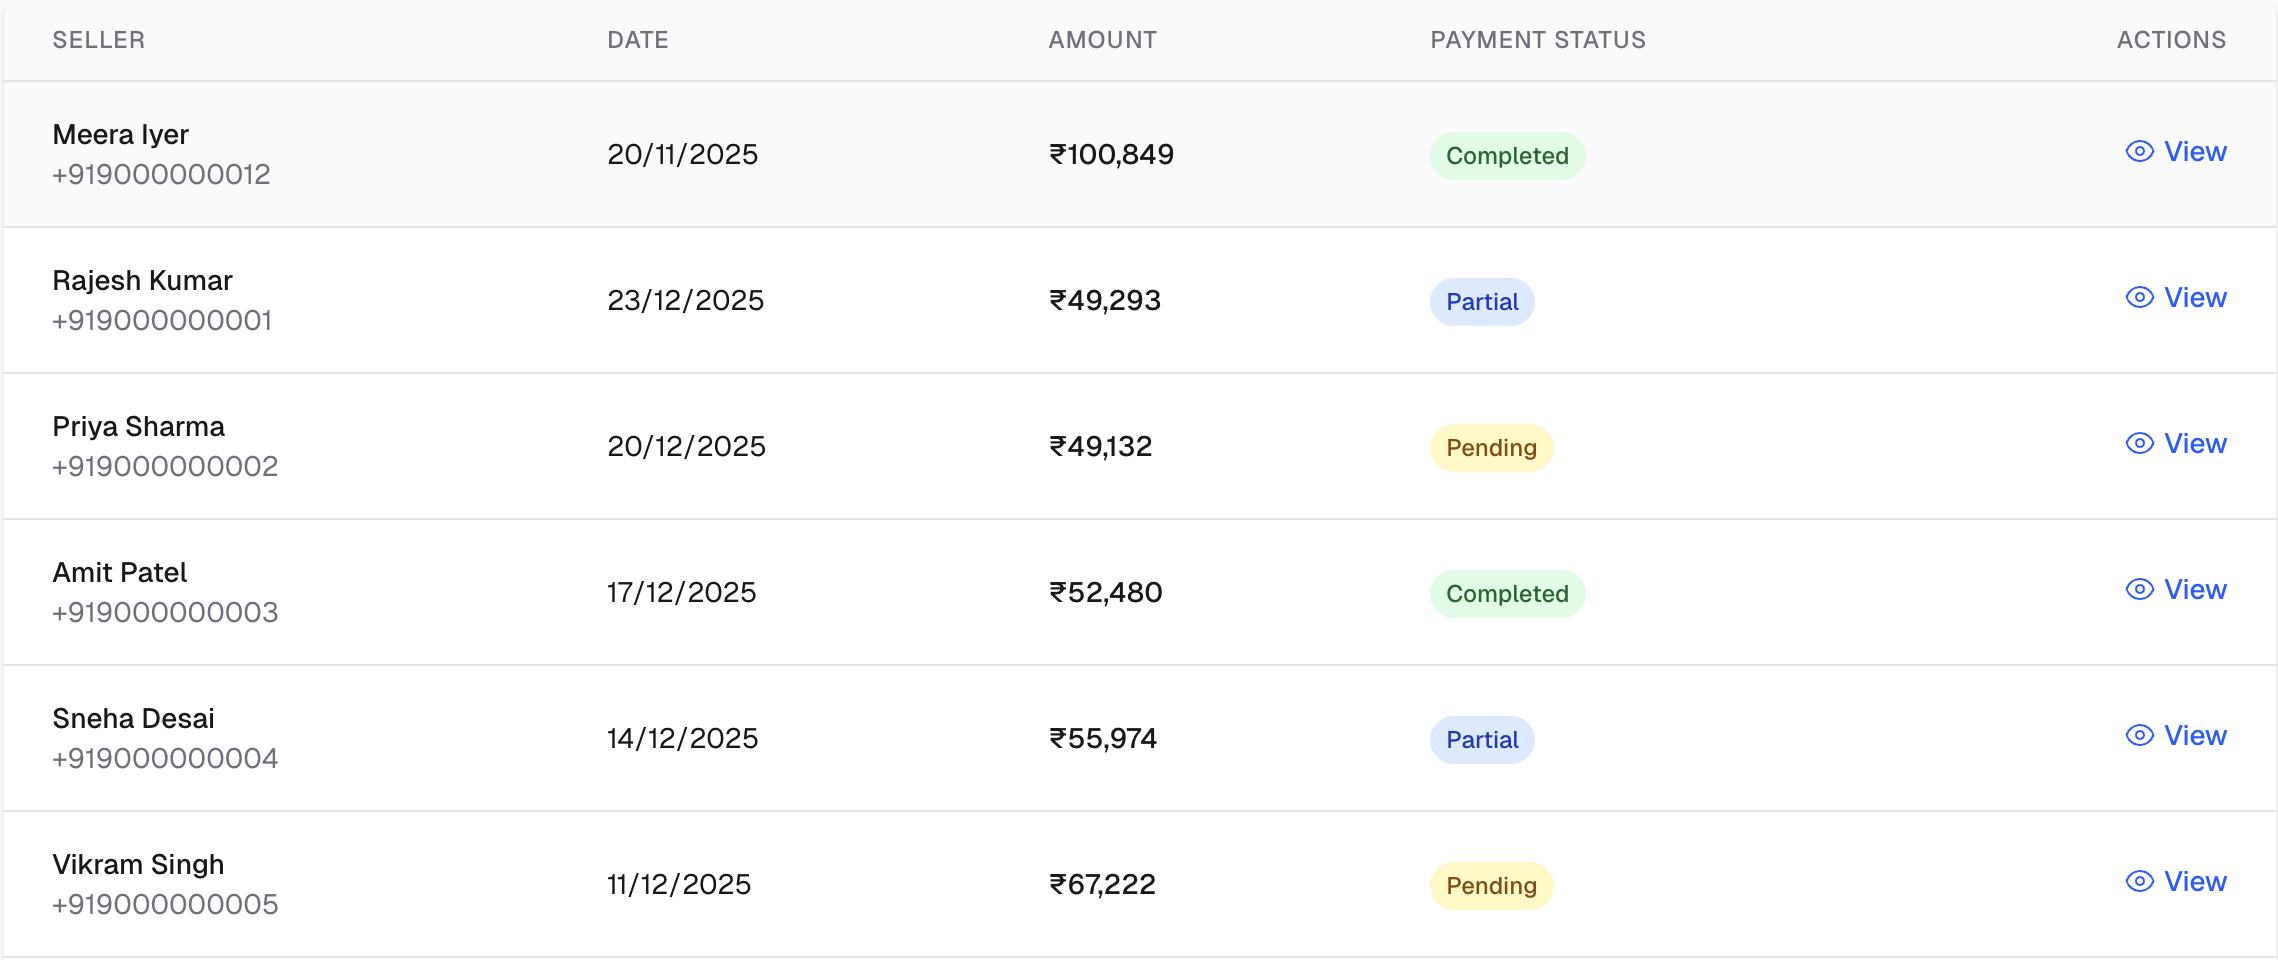Open View link for Amit Patel

click(x=2176, y=589)
